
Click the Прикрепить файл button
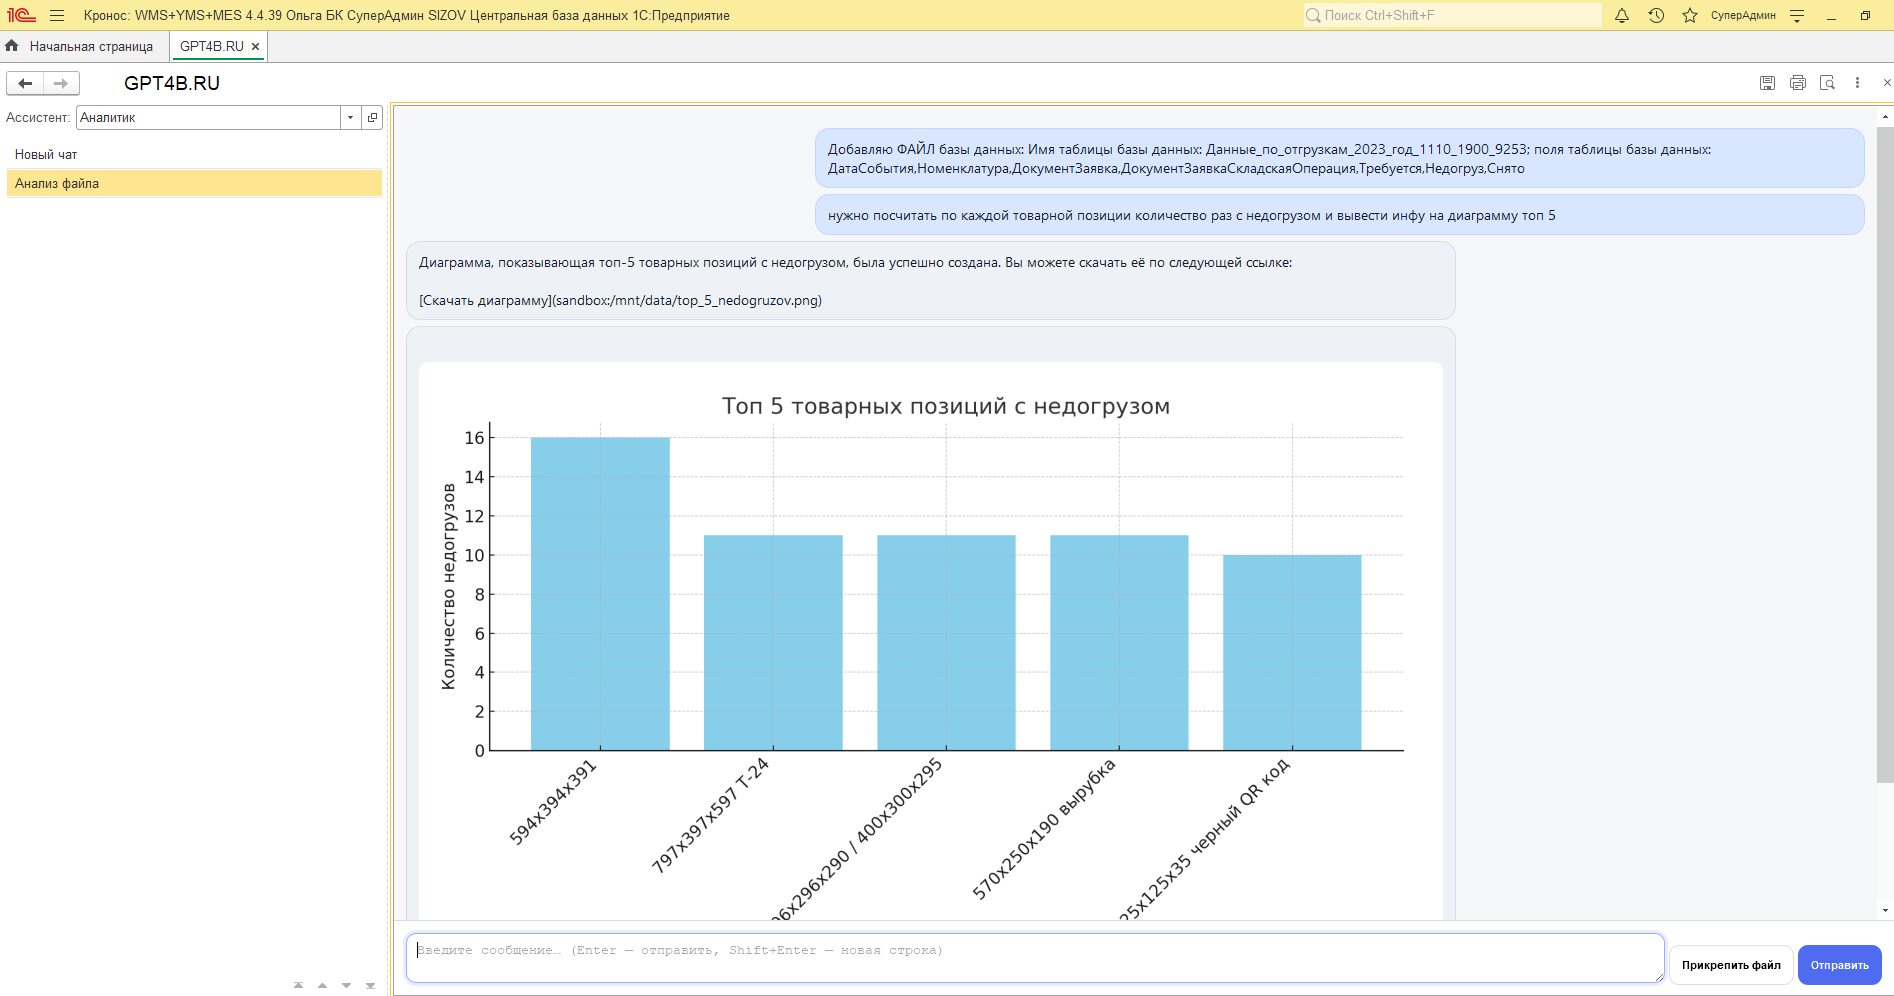[x=1731, y=965]
